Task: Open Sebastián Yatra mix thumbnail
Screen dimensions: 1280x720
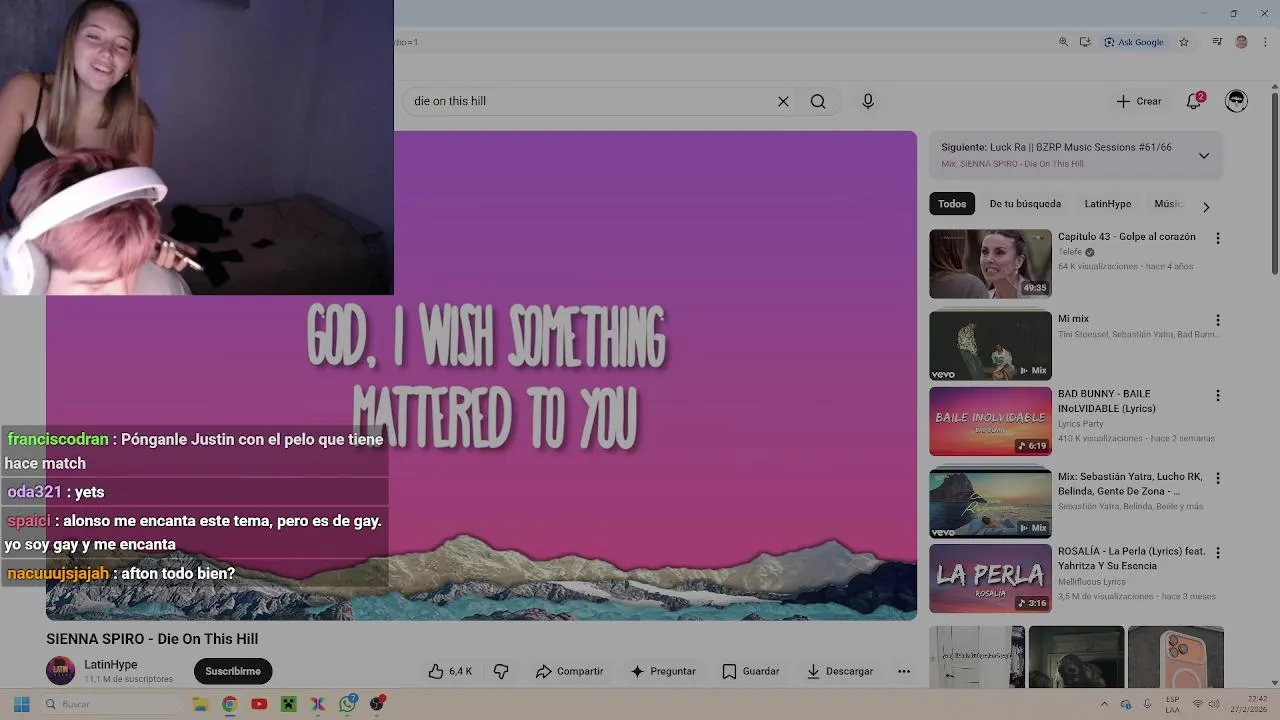Action: pos(990,503)
